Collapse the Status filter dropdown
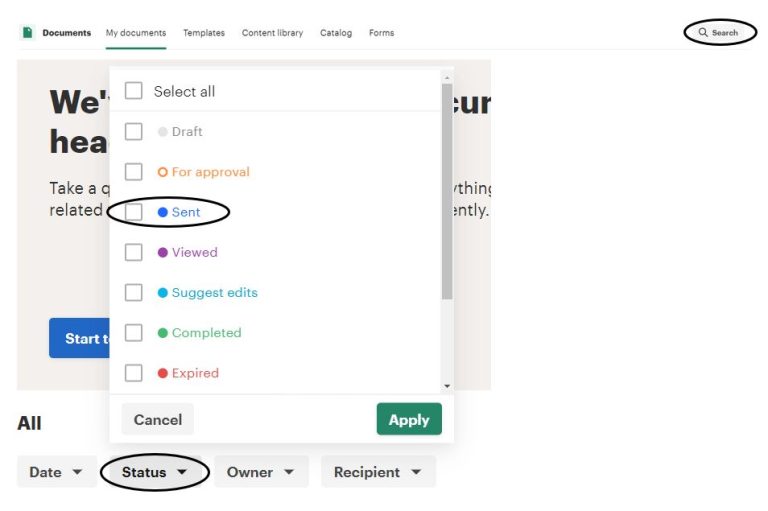 point(155,472)
